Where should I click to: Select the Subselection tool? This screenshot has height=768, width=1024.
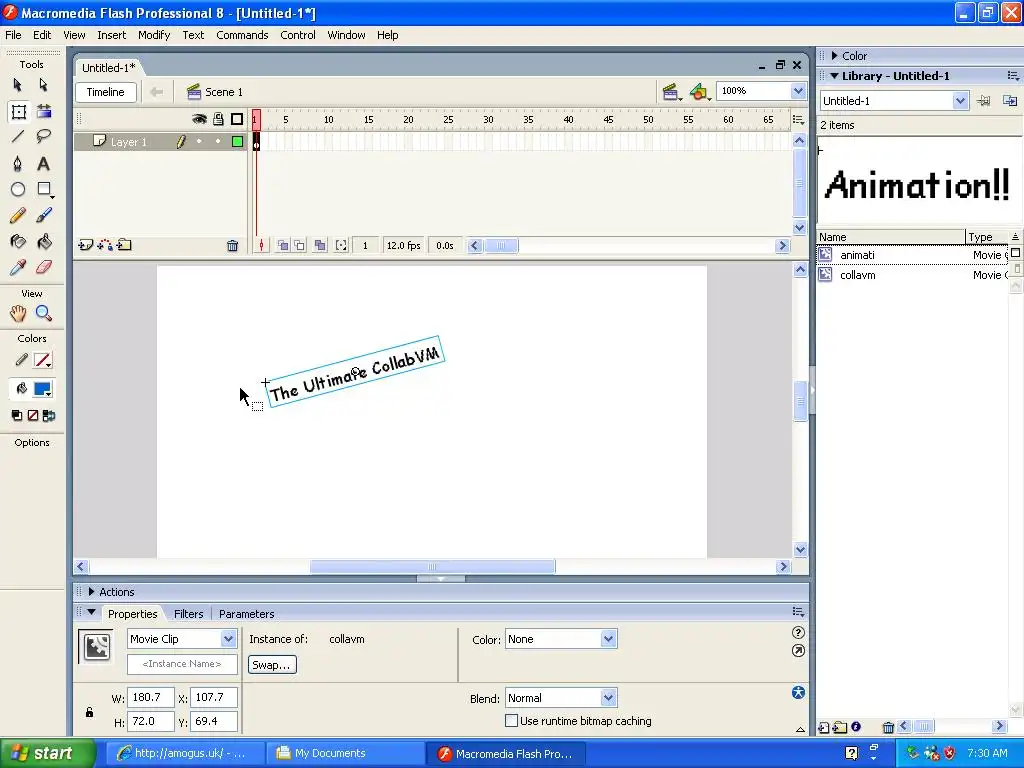click(x=44, y=85)
